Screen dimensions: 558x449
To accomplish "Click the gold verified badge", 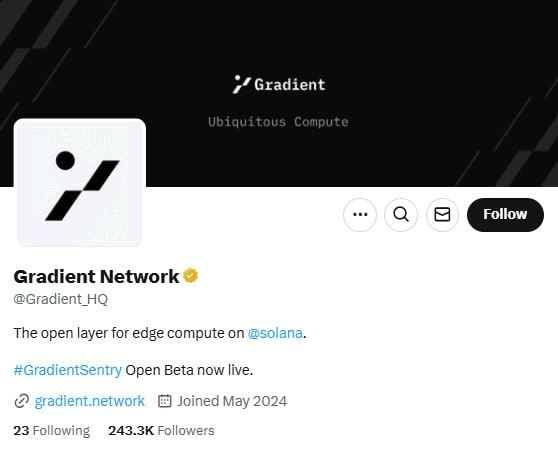I will 191,276.
